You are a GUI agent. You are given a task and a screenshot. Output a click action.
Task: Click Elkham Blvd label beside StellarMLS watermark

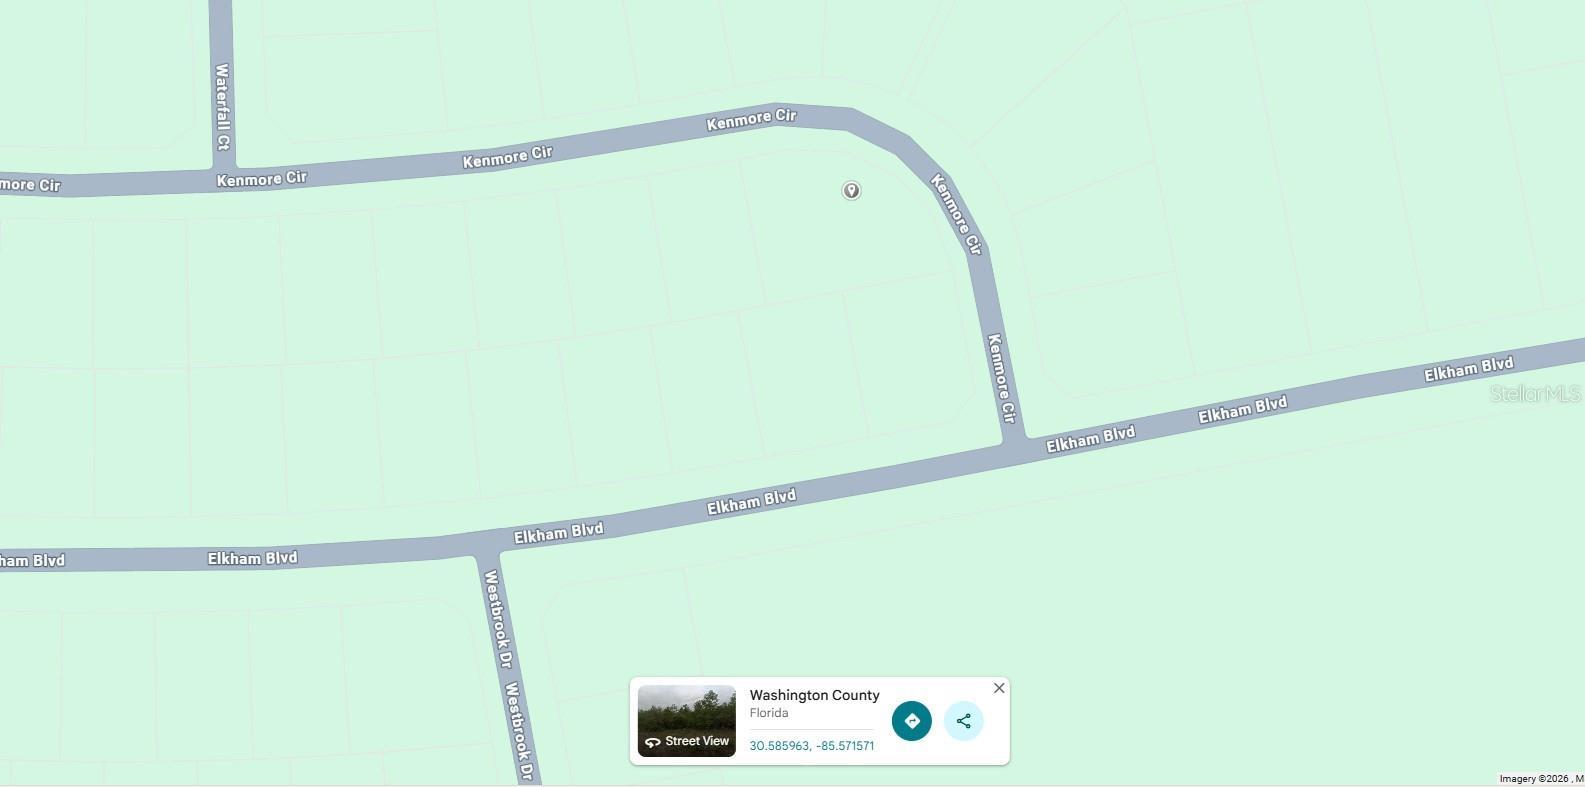coord(1468,369)
